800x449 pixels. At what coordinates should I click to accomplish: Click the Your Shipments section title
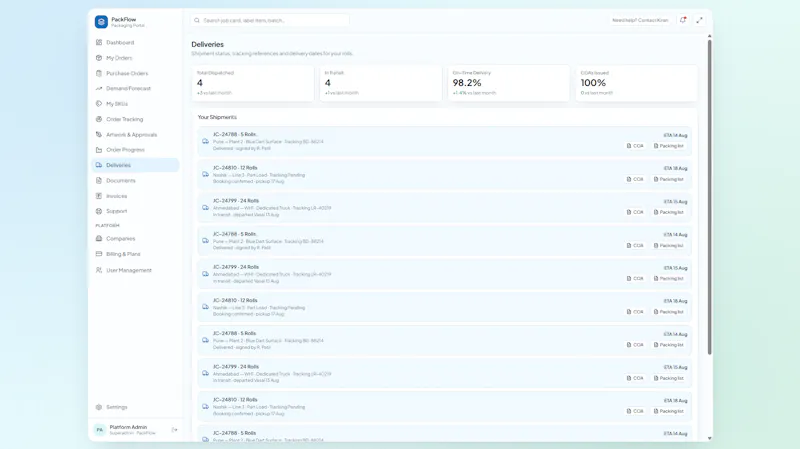(x=217, y=117)
